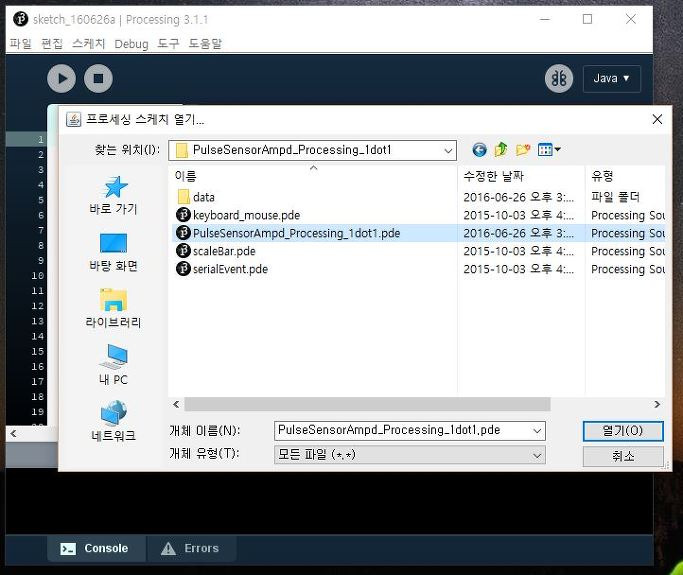The height and width of the screenshot is (575, 683).
Task: Open the view menu icon dropdown
Action: (x=549, y=150)
